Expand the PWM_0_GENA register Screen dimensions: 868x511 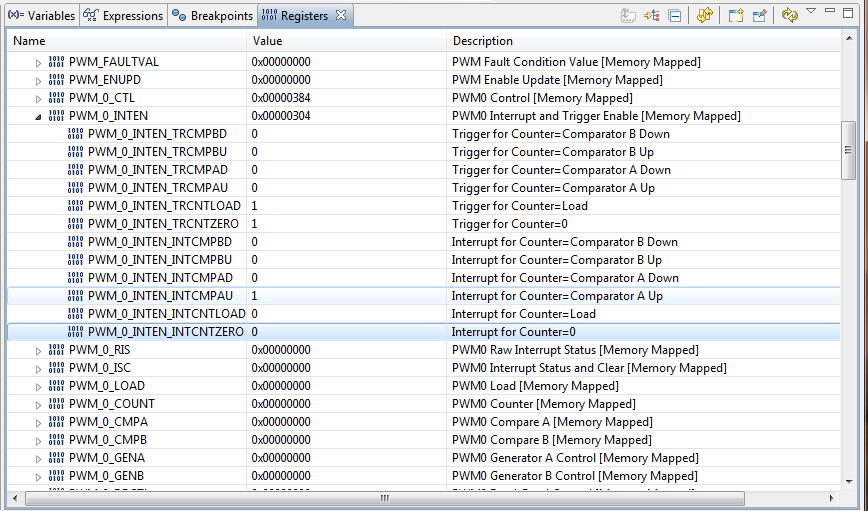[x=38, y=459]
